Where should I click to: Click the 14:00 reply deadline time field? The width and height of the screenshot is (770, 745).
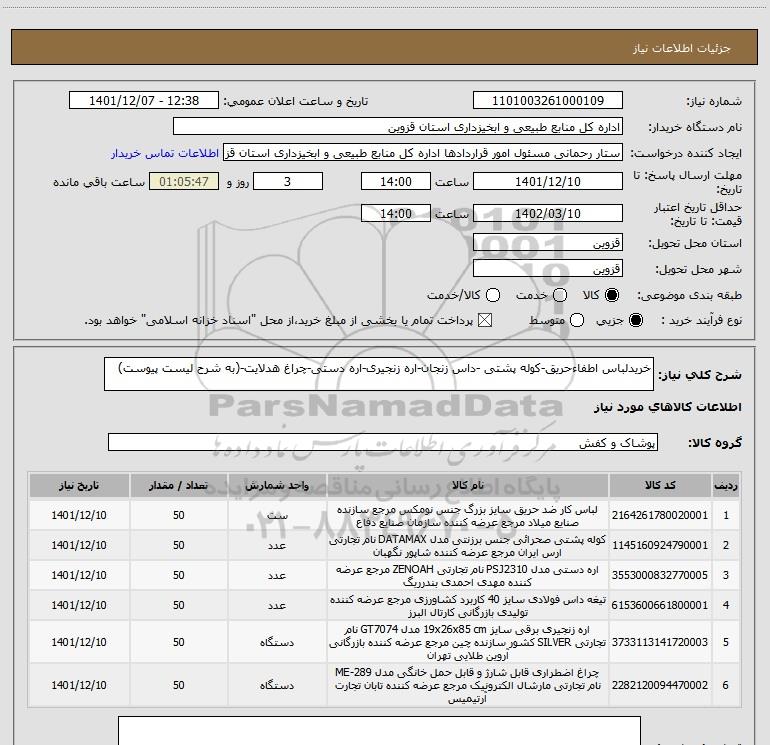tap(396, 181)
